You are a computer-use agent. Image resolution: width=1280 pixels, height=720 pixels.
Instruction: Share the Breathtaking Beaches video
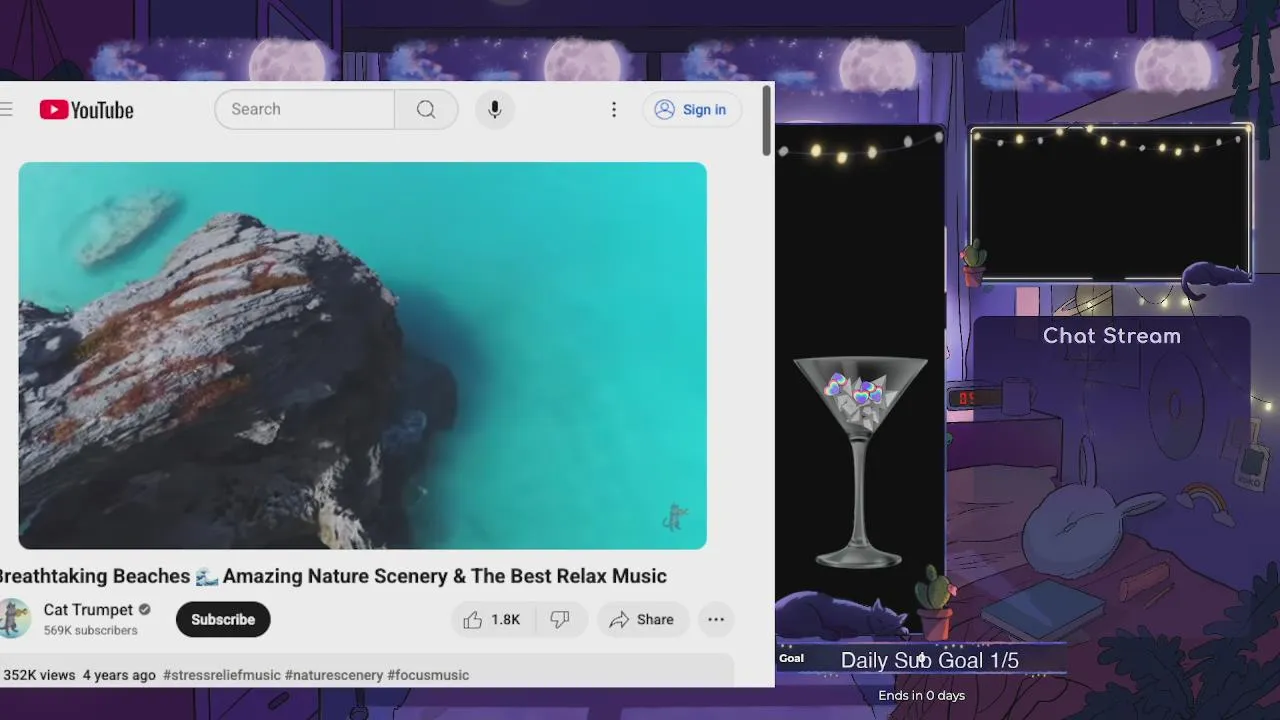pyautogui.click(x=642, y=620)
